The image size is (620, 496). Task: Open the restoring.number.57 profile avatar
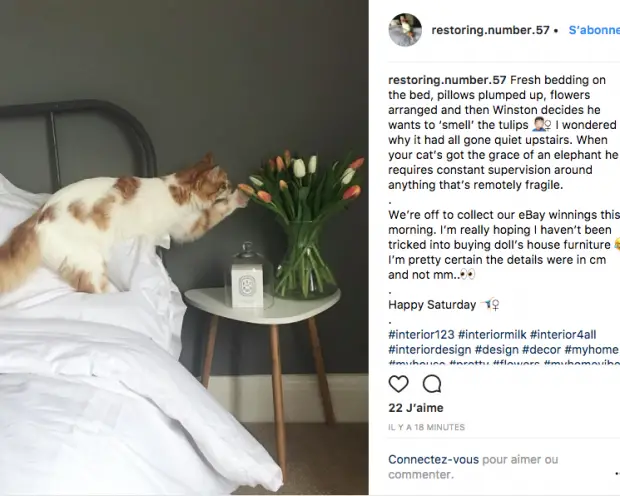(405, 30)
